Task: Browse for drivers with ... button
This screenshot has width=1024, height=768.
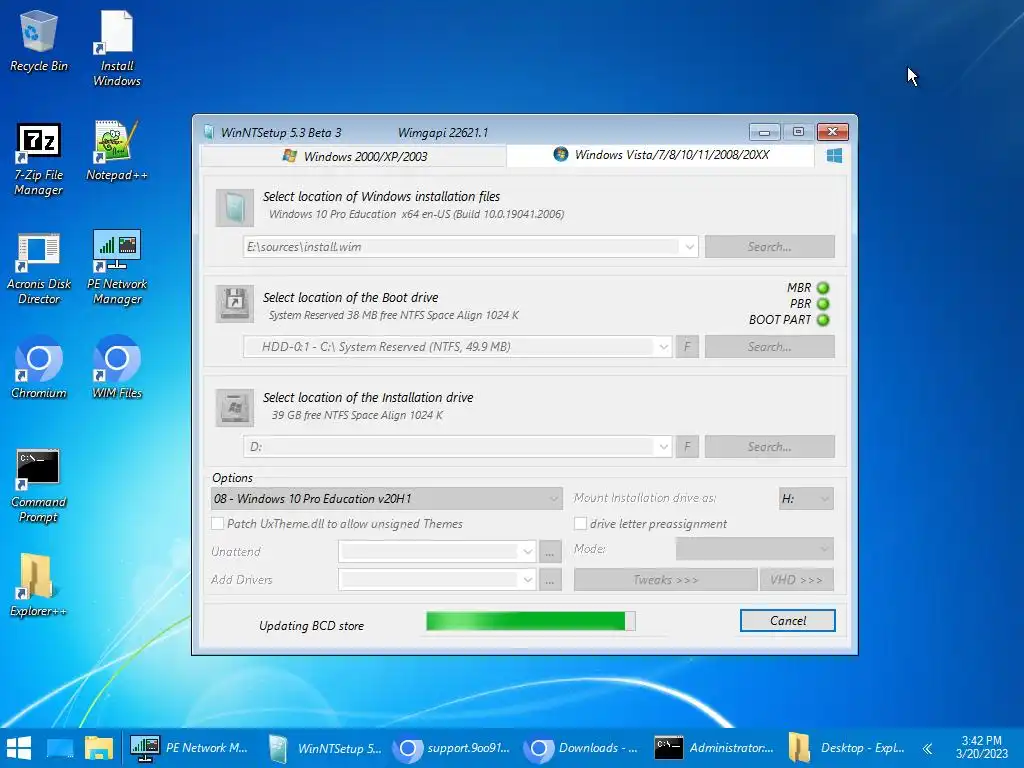Action: 550,580
